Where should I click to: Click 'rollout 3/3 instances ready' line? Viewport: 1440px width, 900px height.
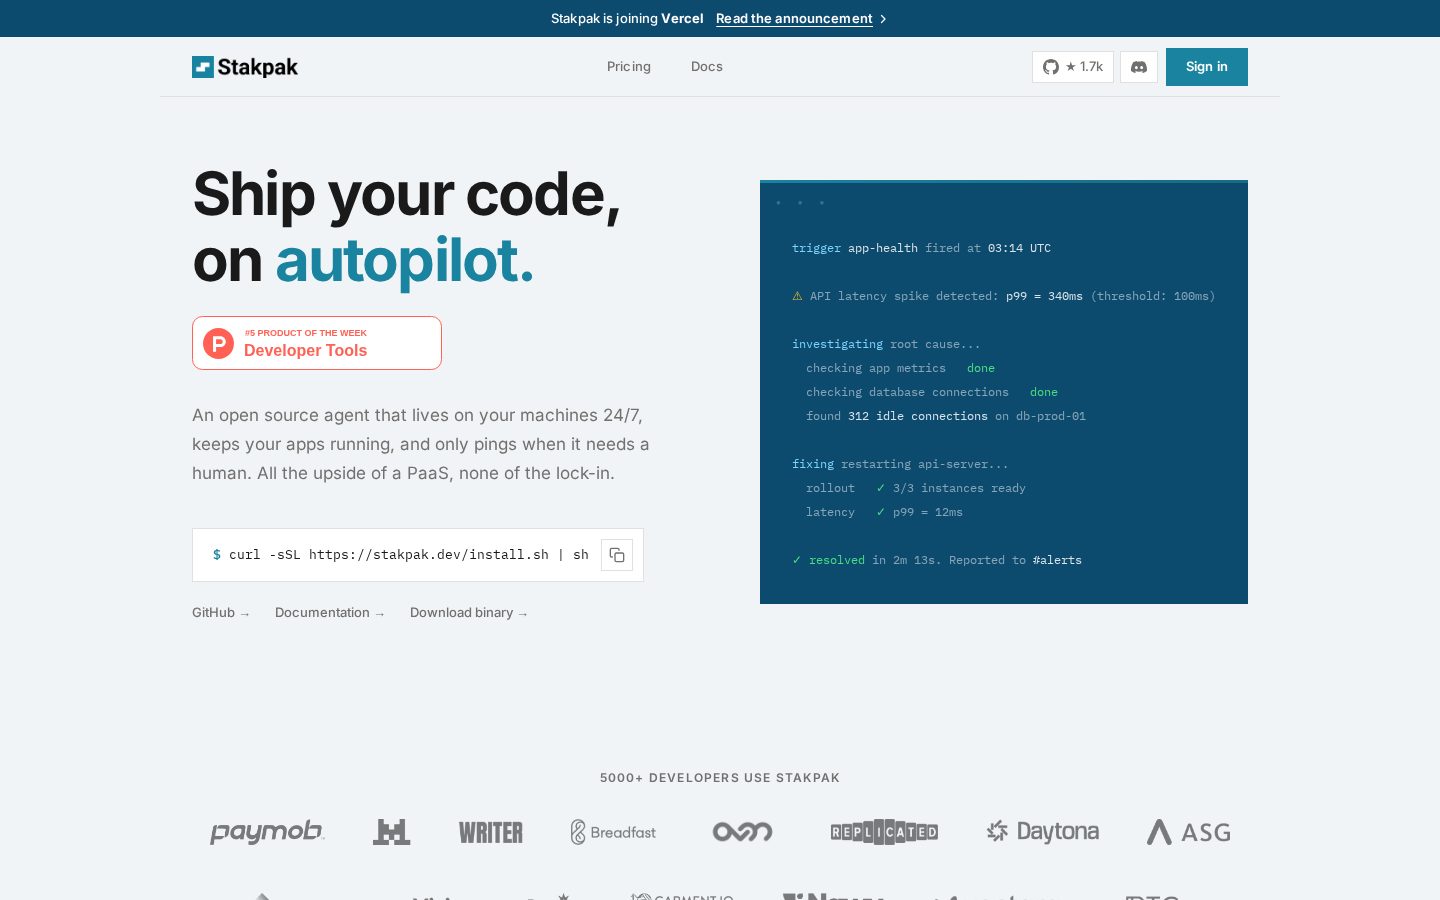click(916, 488)
